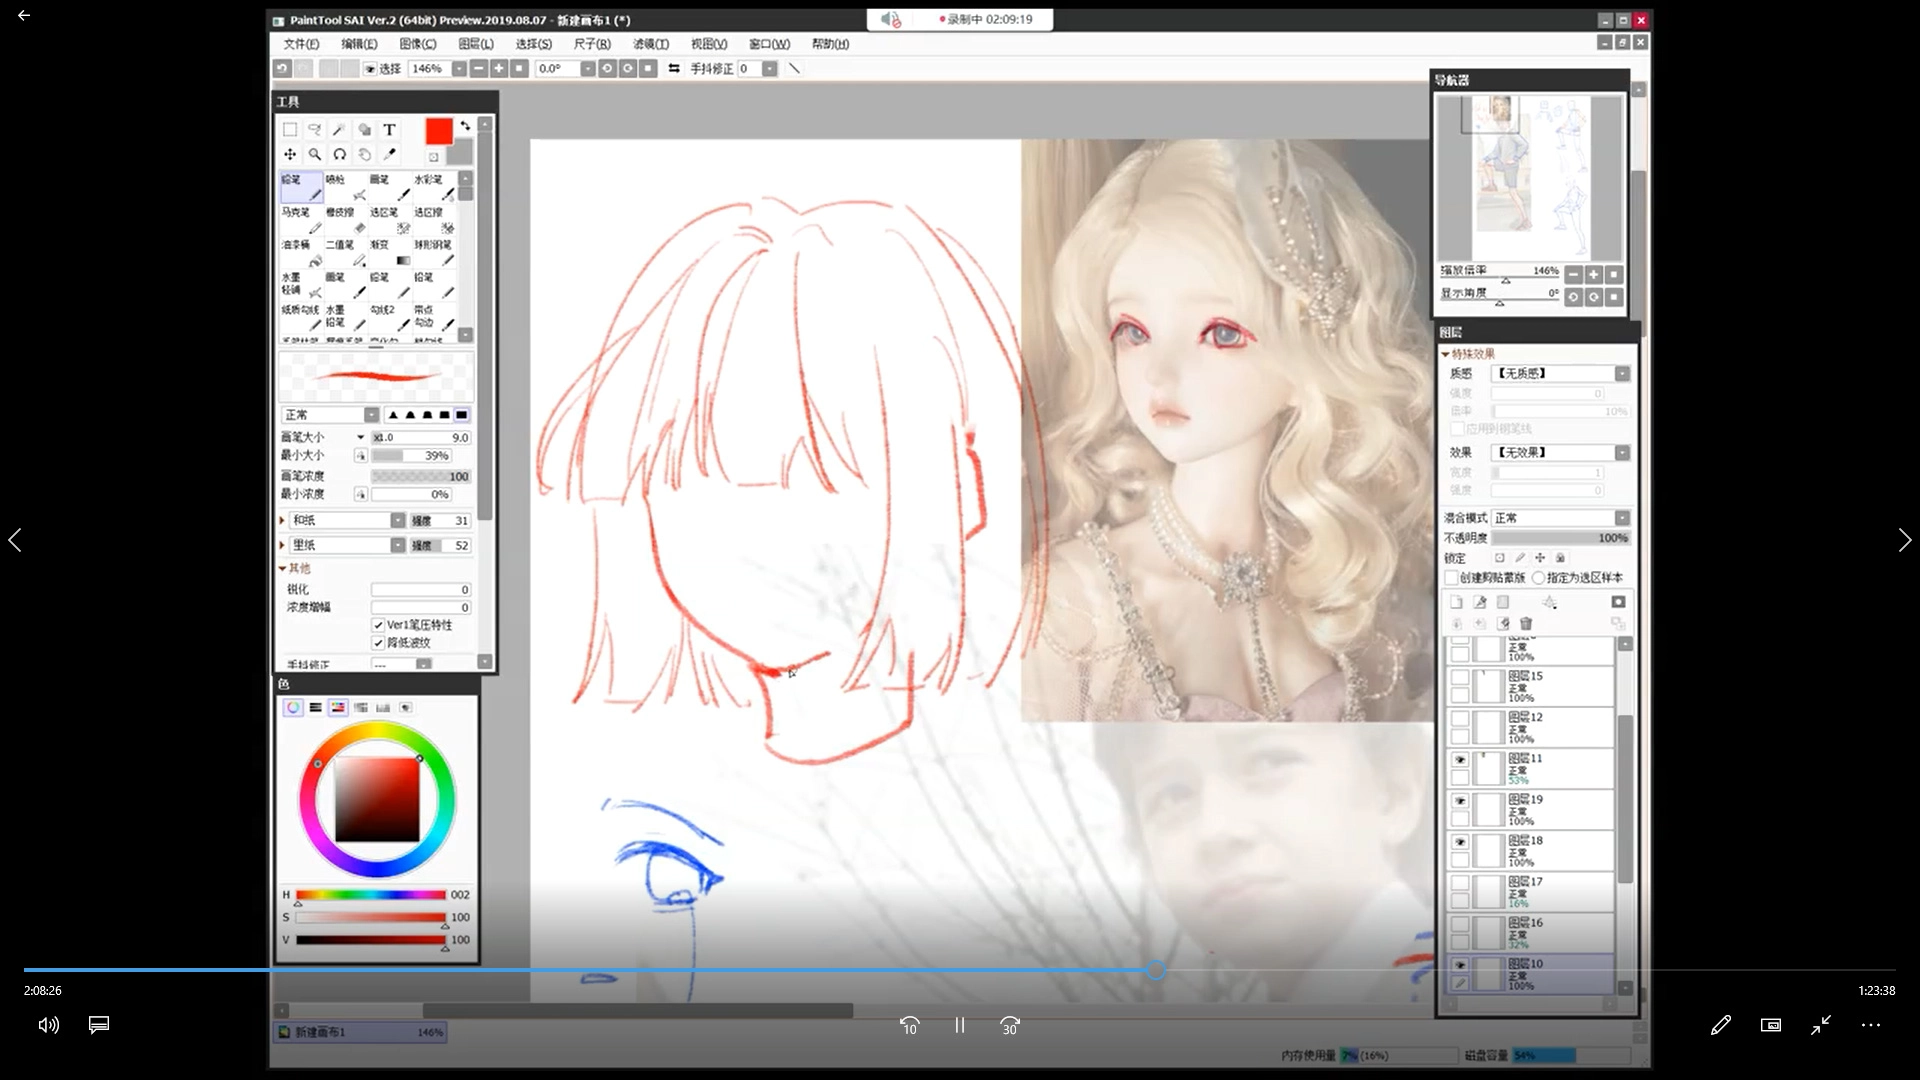Select the magic wand tool
This screenshot has height=1080, width=1920.
(339, 129)
